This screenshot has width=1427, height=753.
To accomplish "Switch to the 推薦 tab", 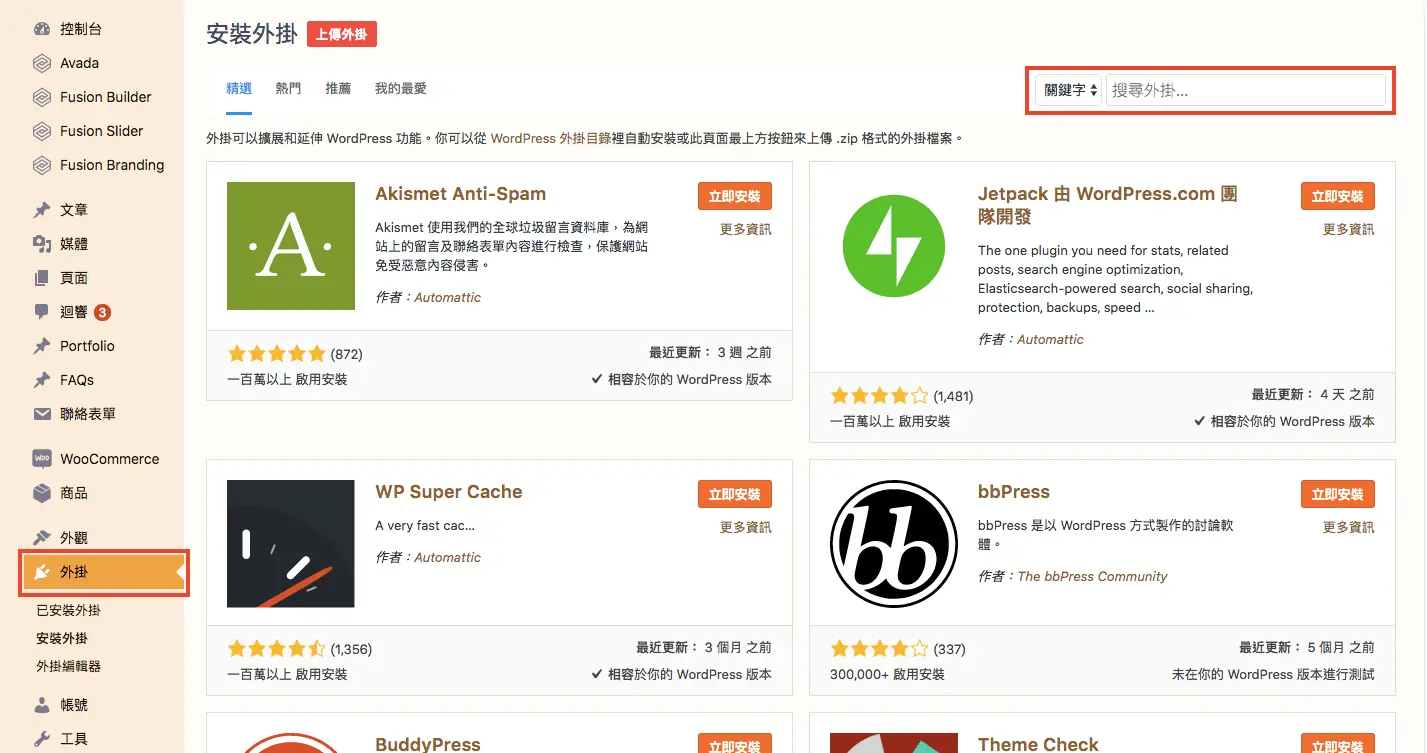I will click(338, 89).
